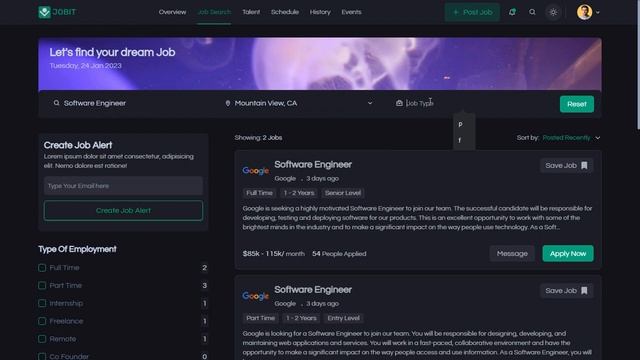Click the Entry Level tag
The width and height of the screenshot is (640, 360).
coord(343,318)
